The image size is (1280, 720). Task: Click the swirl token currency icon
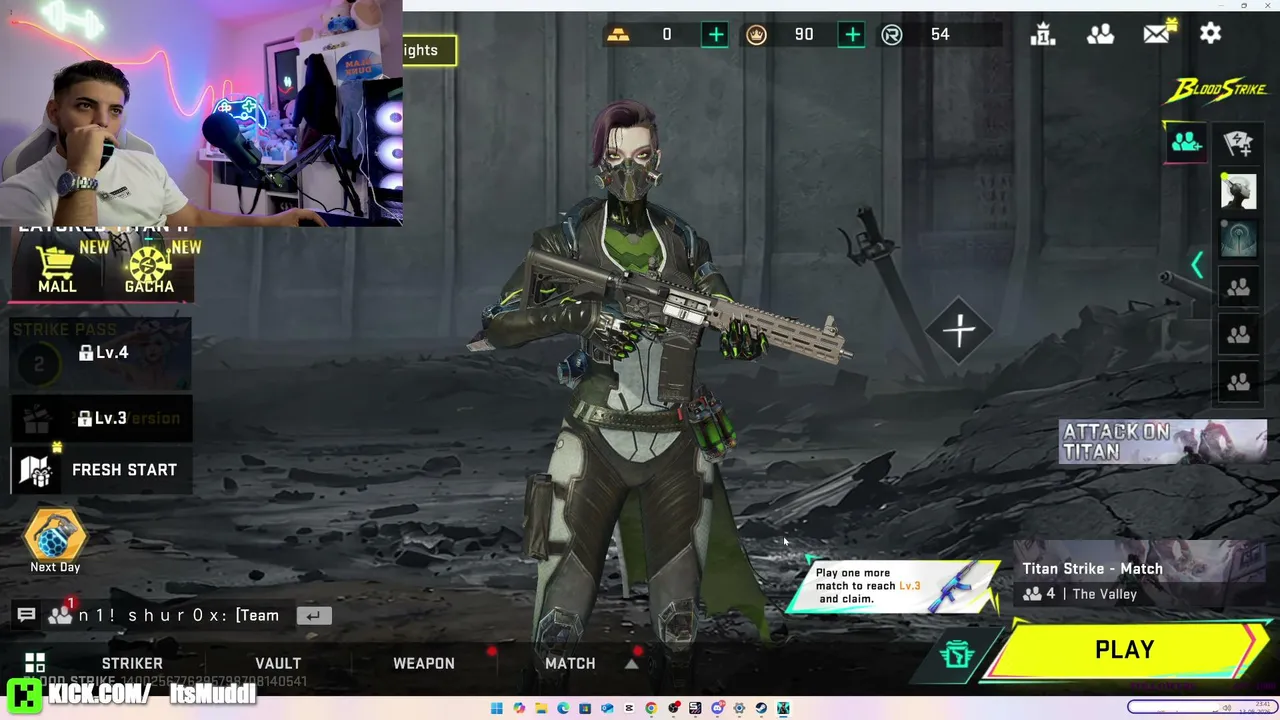tap(892, 35)
